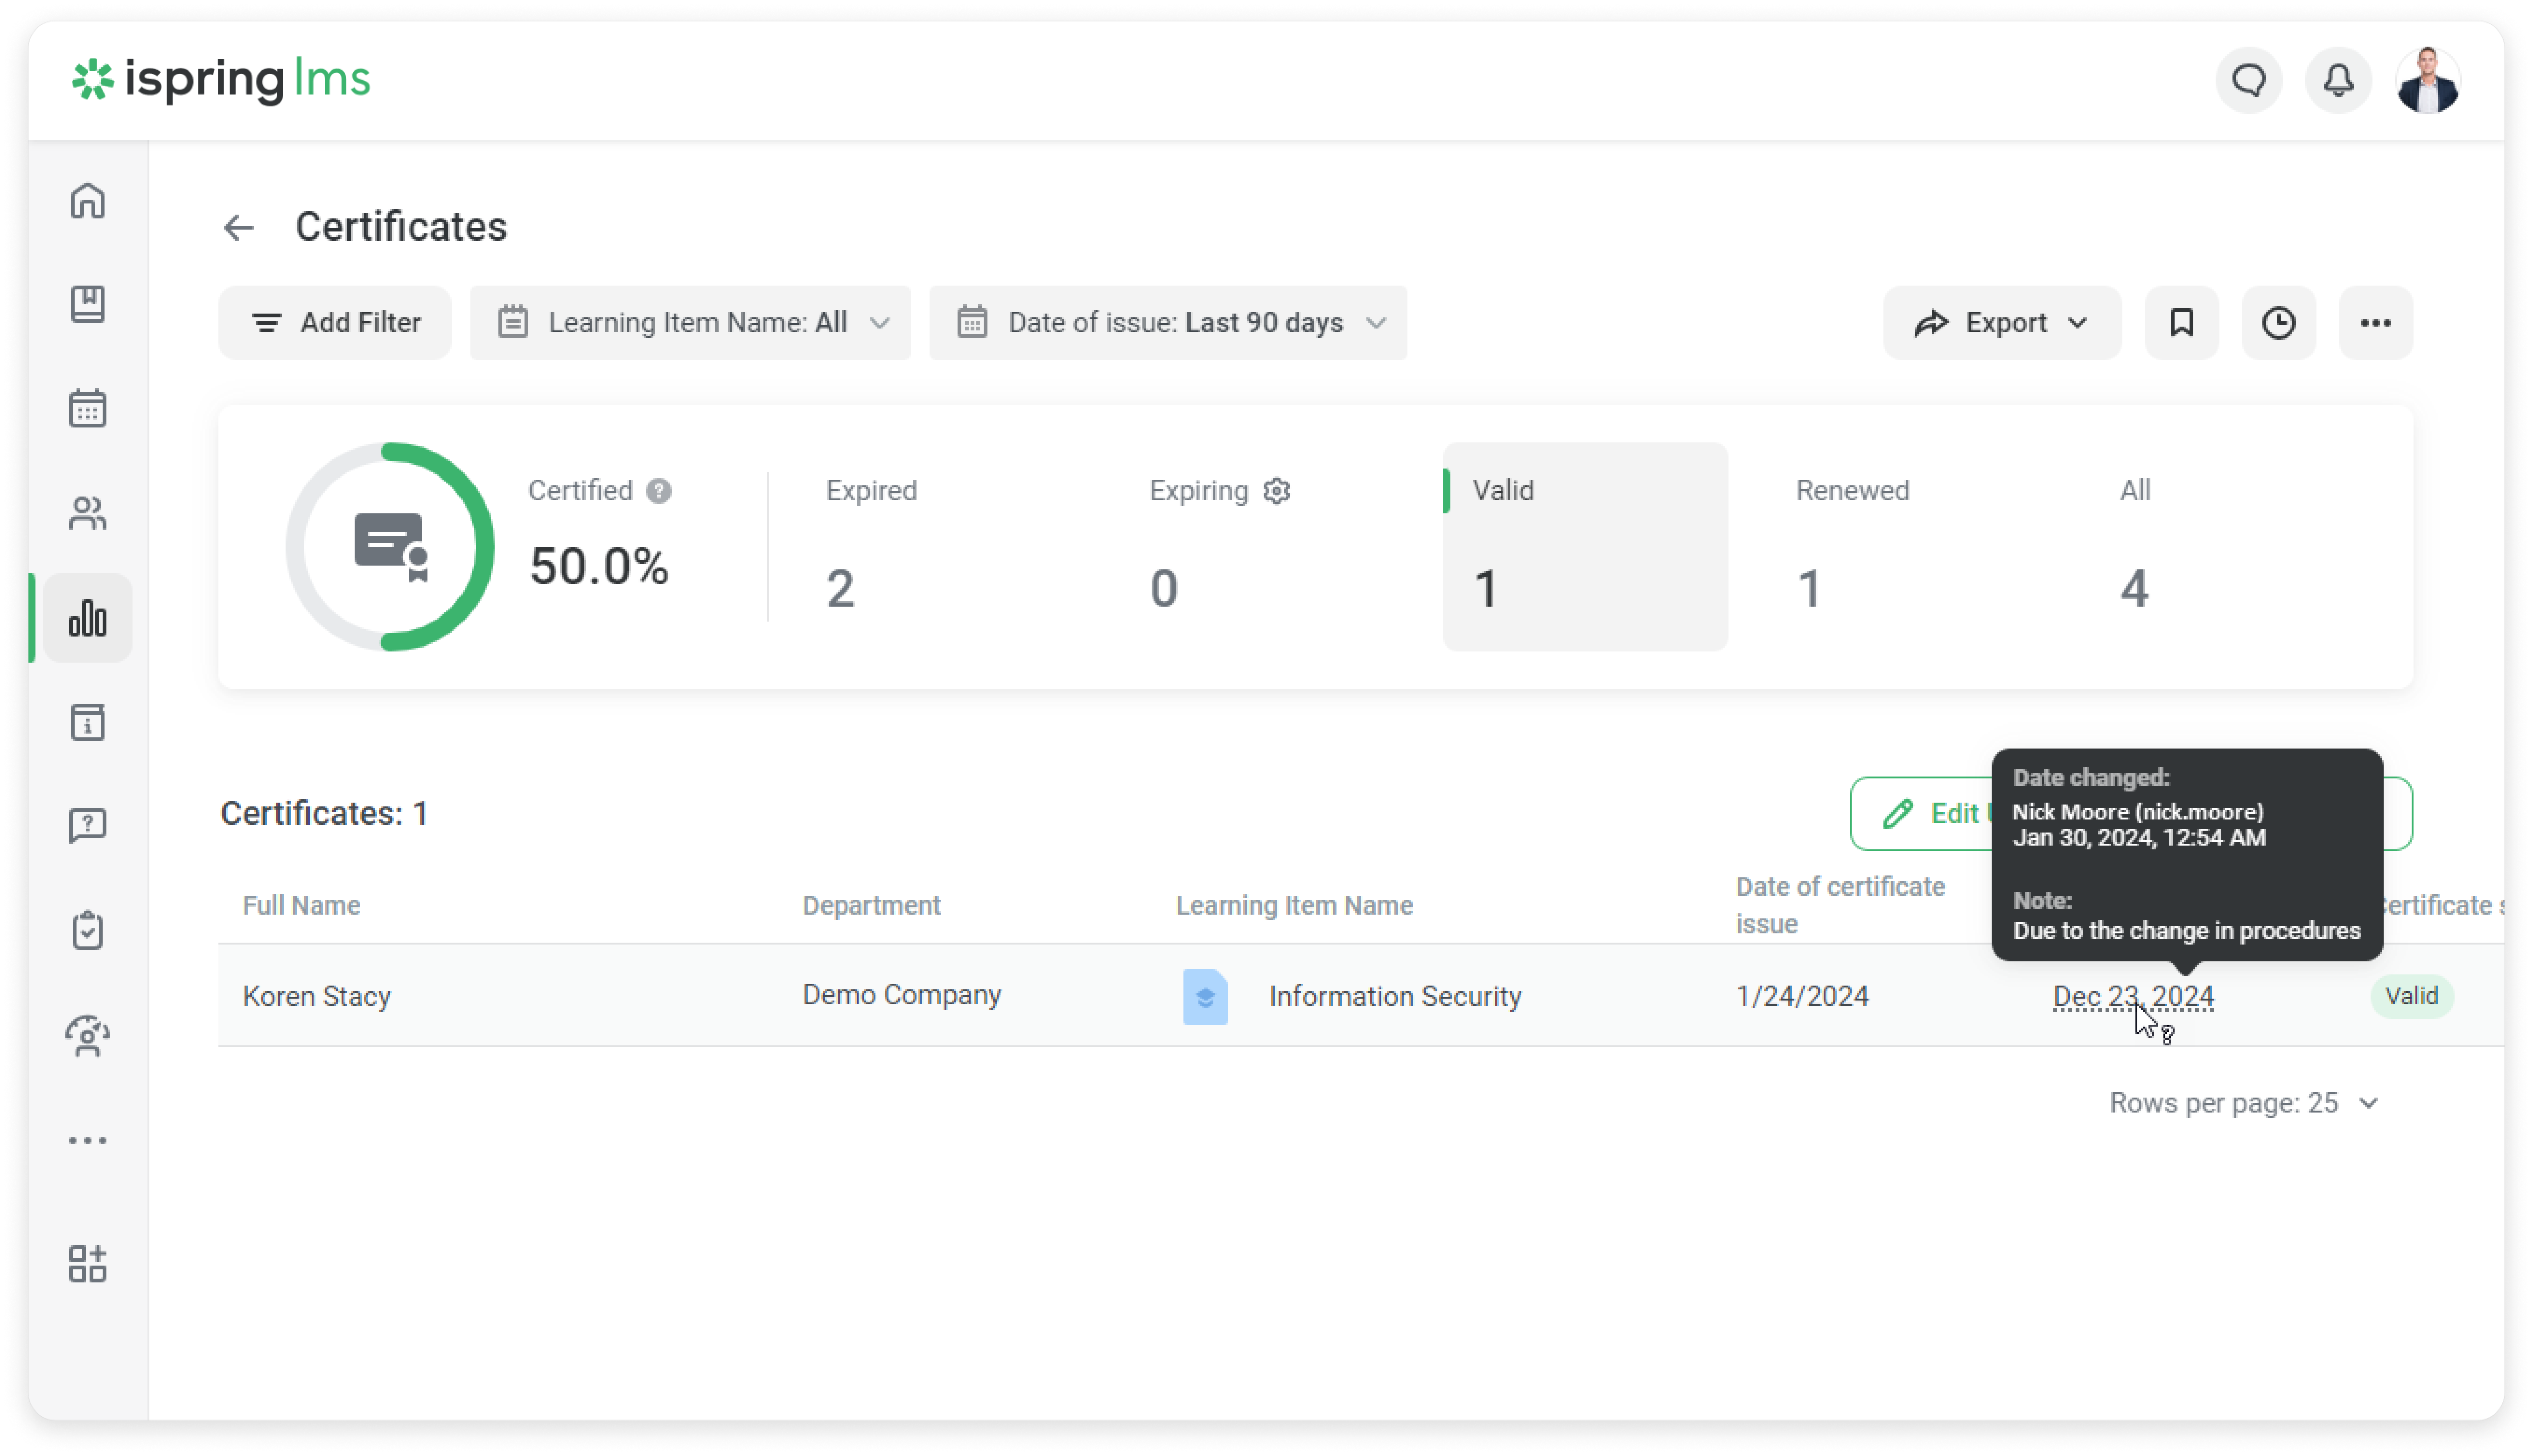Click the Expiring settings gear icon
The height and width of the screenshot is (1456, 2533).
coord(1276,491)
